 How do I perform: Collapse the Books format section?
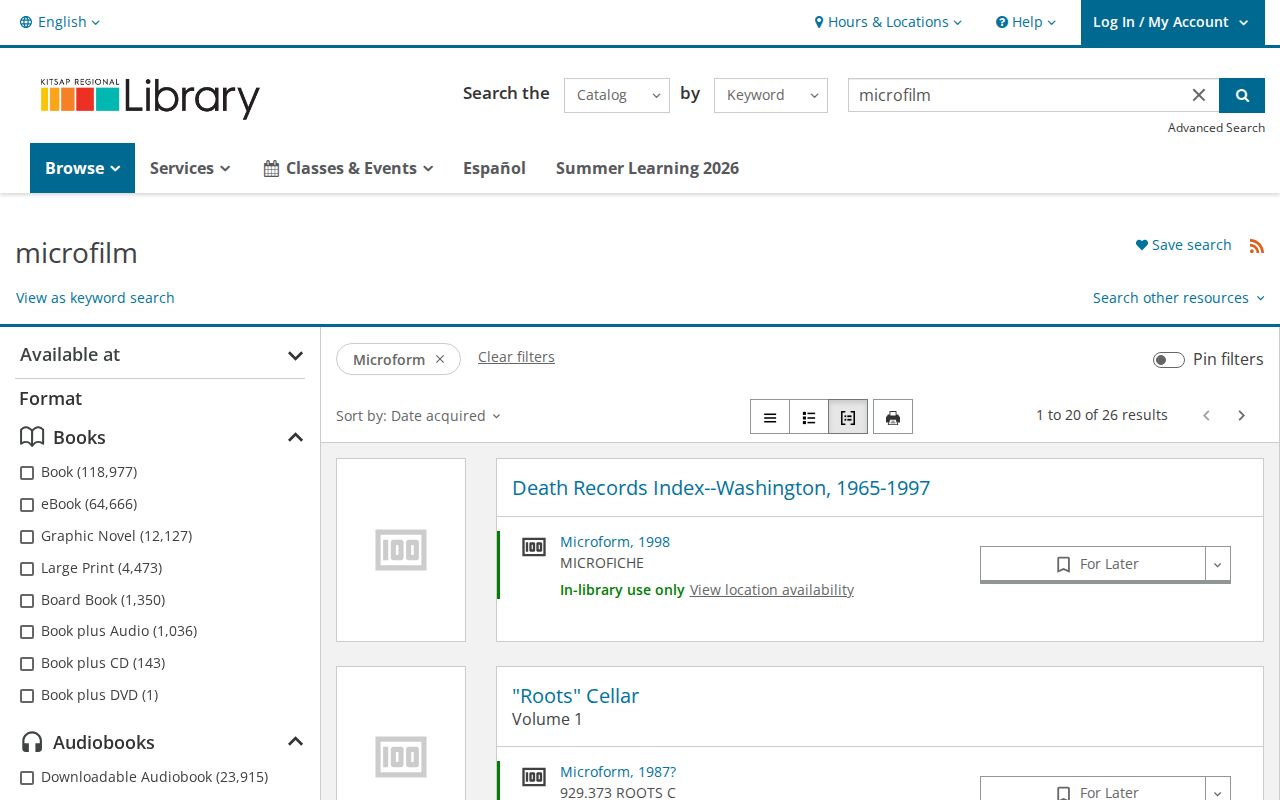pyautogui.click(x=295, y=437)
